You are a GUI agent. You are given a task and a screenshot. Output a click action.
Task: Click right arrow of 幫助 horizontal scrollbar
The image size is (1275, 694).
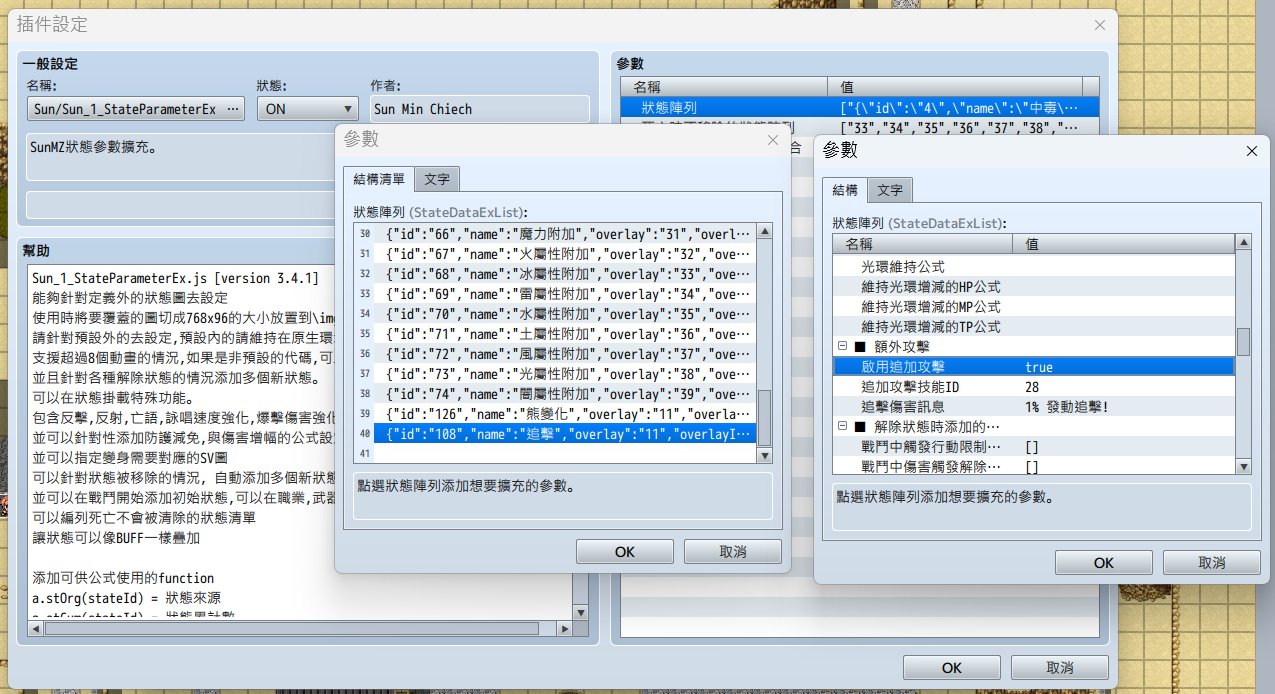[x=564, y=628]
